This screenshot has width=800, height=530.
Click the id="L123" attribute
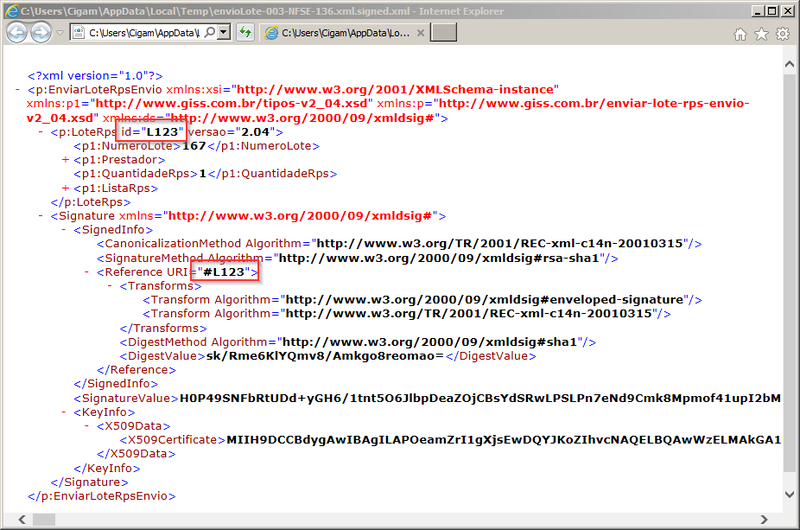pyautogui.click(x=152, y=132)
